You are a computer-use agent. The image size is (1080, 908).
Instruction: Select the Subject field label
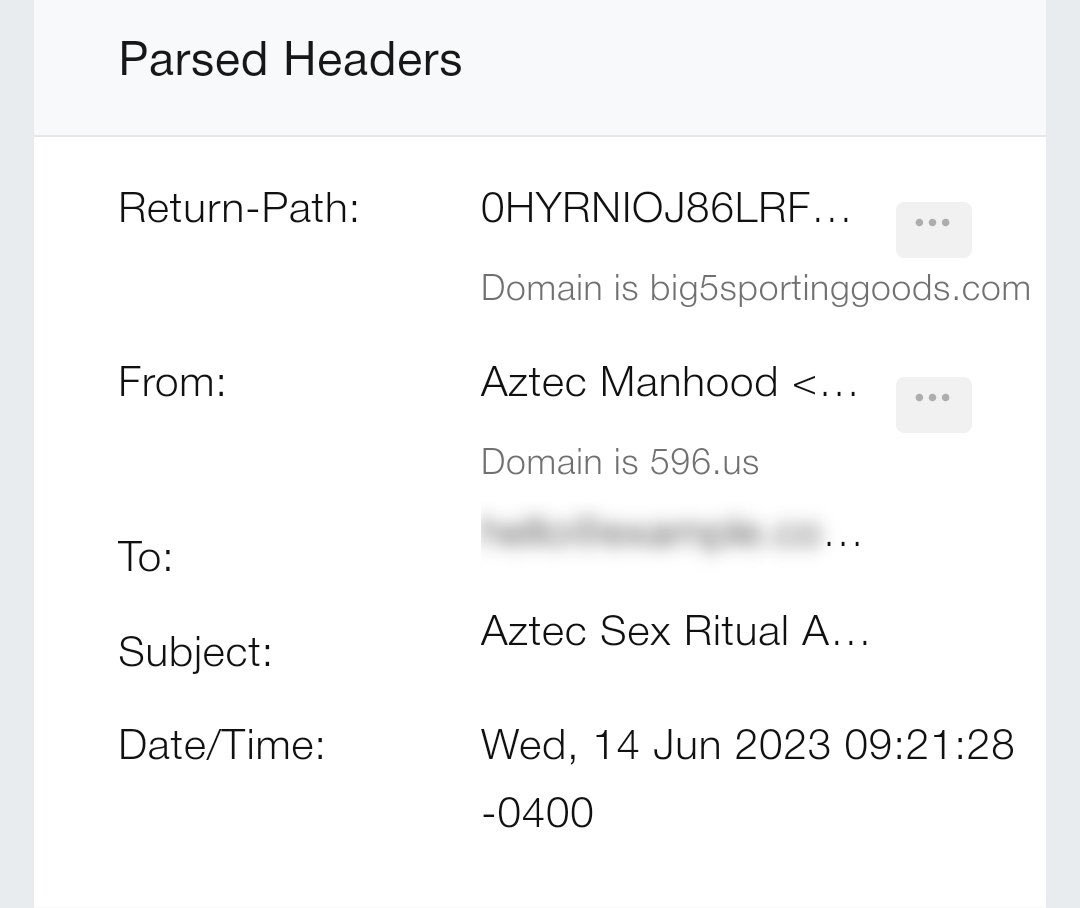tap(195, 652)
